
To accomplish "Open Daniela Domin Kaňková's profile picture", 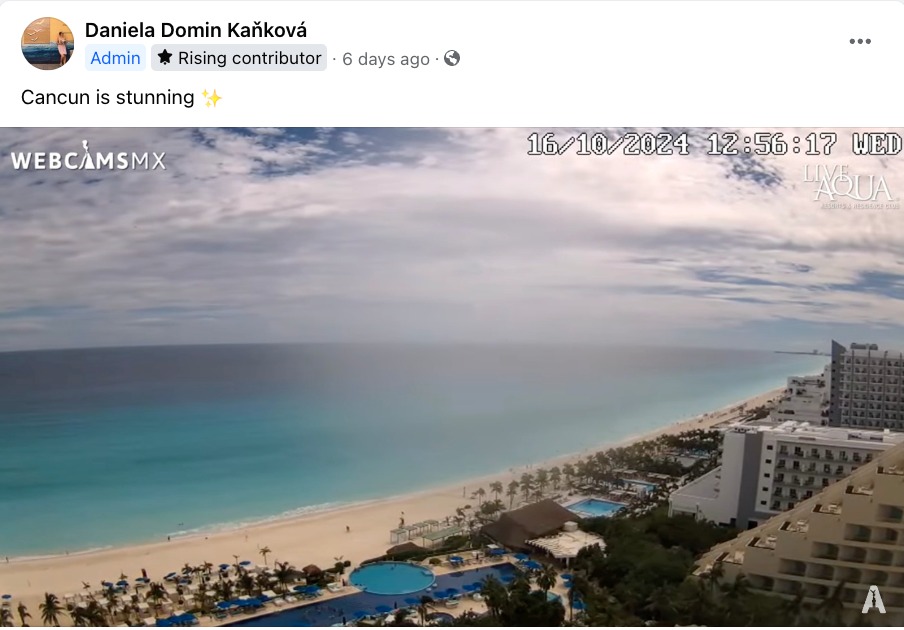I will tap(47, 43).
